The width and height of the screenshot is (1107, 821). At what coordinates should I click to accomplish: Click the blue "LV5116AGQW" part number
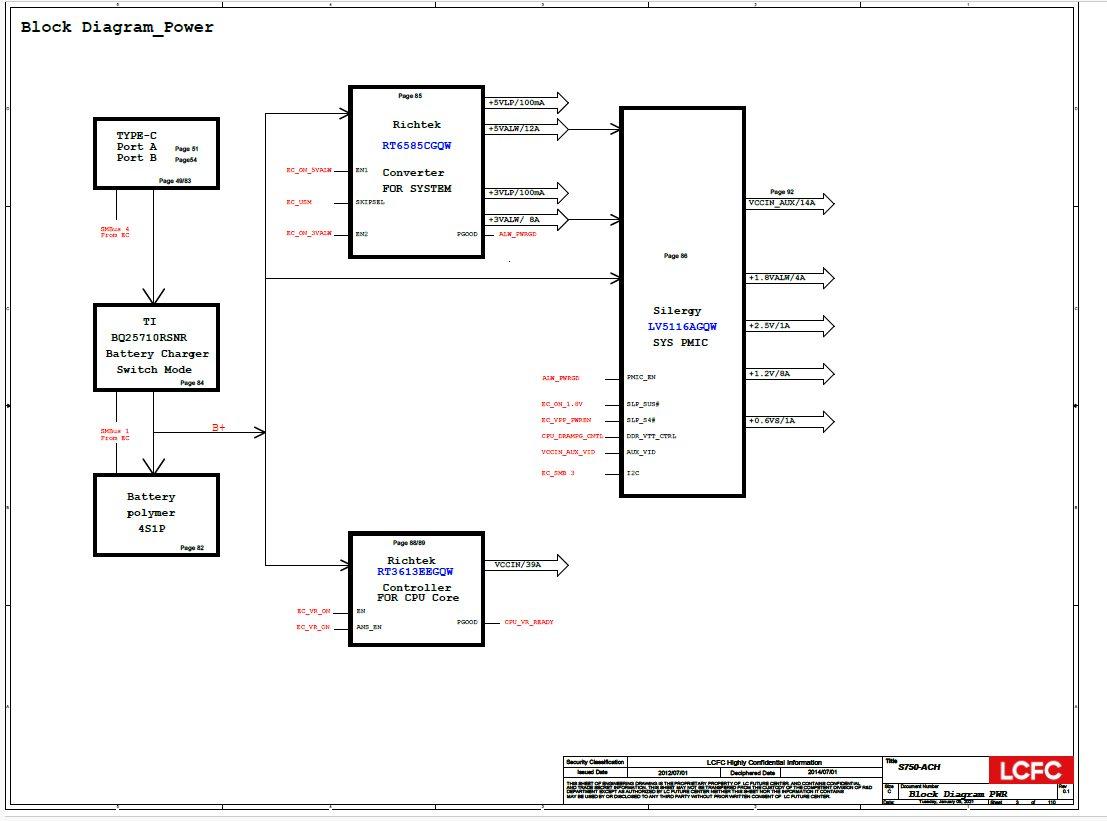(x=682, y=327)
